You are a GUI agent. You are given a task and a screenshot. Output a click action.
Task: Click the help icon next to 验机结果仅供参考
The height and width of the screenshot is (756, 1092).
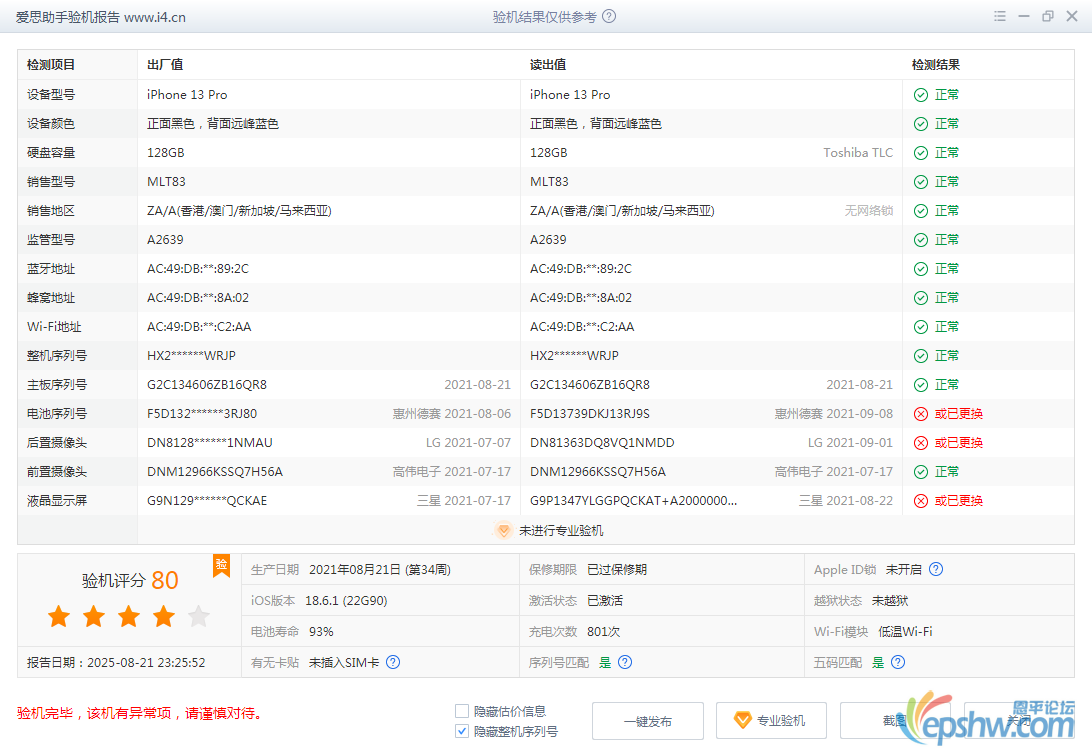point(609,17)
